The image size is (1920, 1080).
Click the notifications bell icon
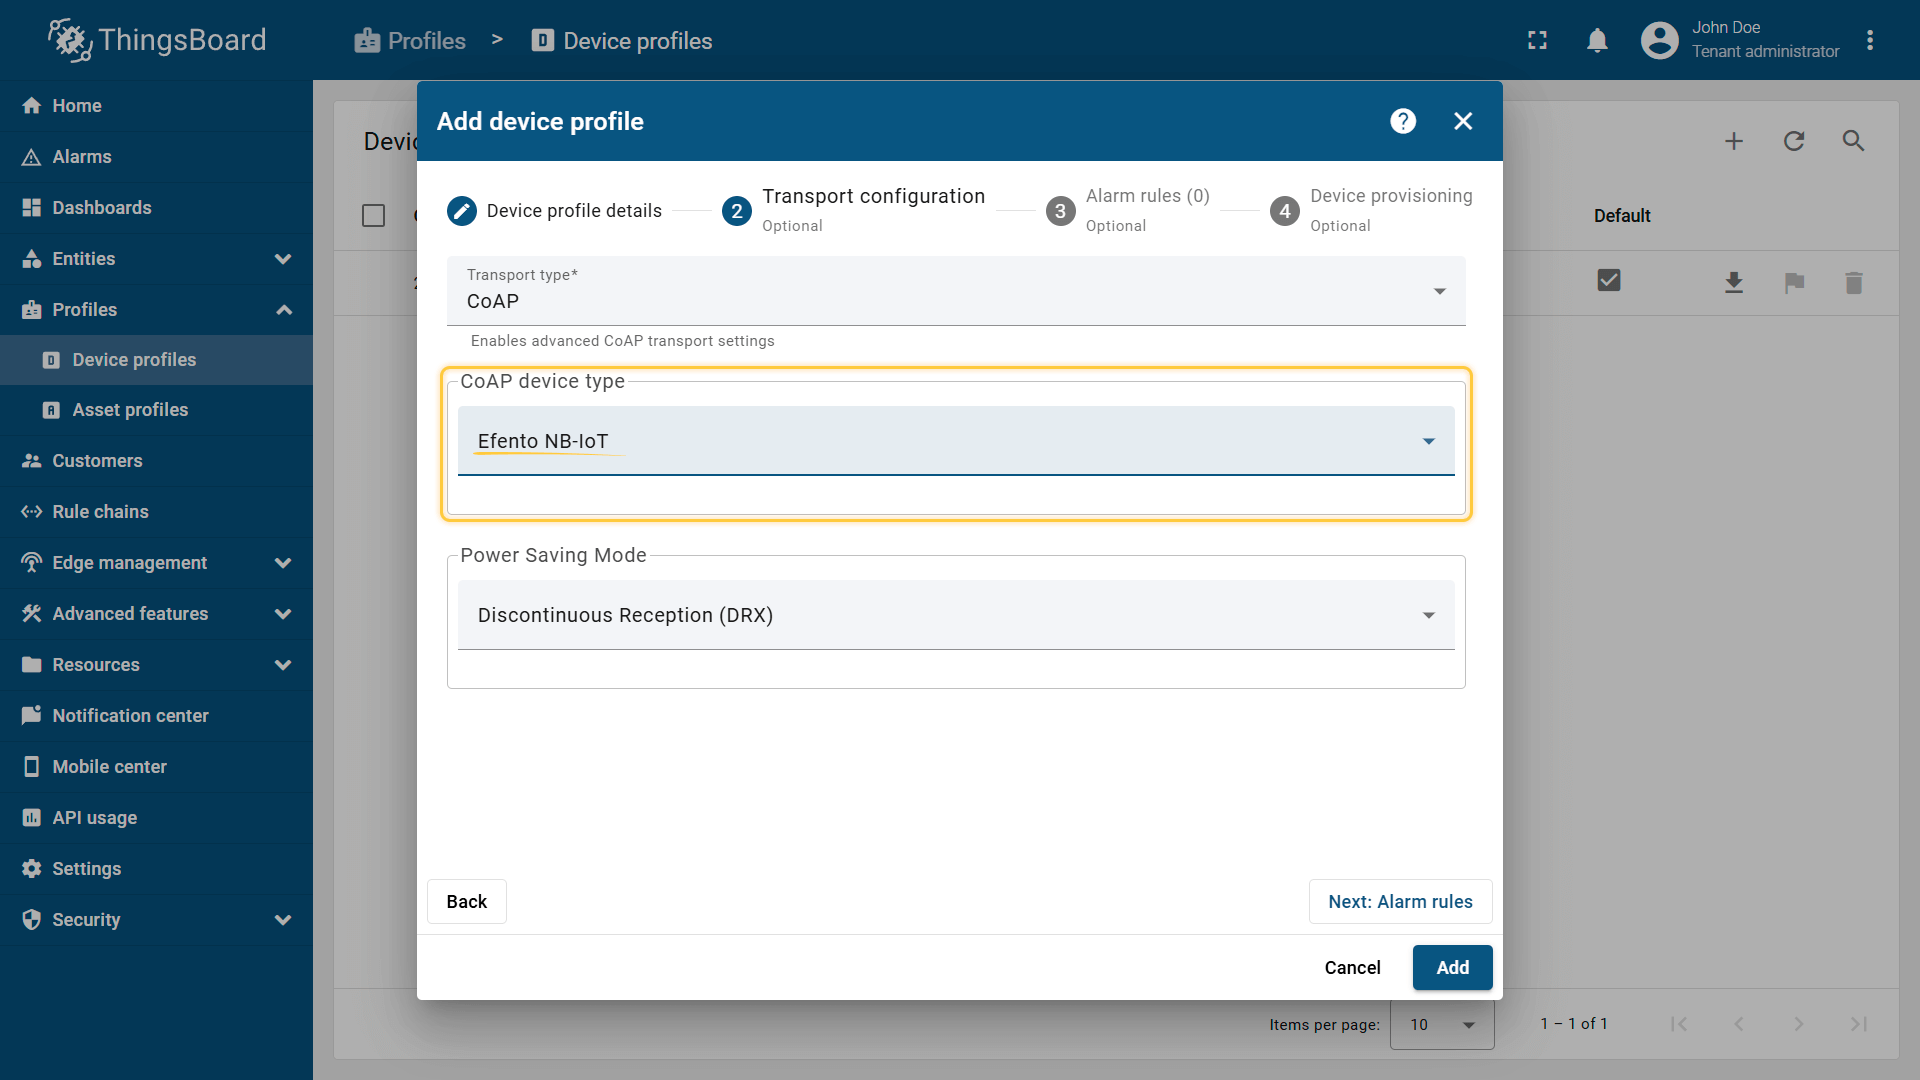1597,41
